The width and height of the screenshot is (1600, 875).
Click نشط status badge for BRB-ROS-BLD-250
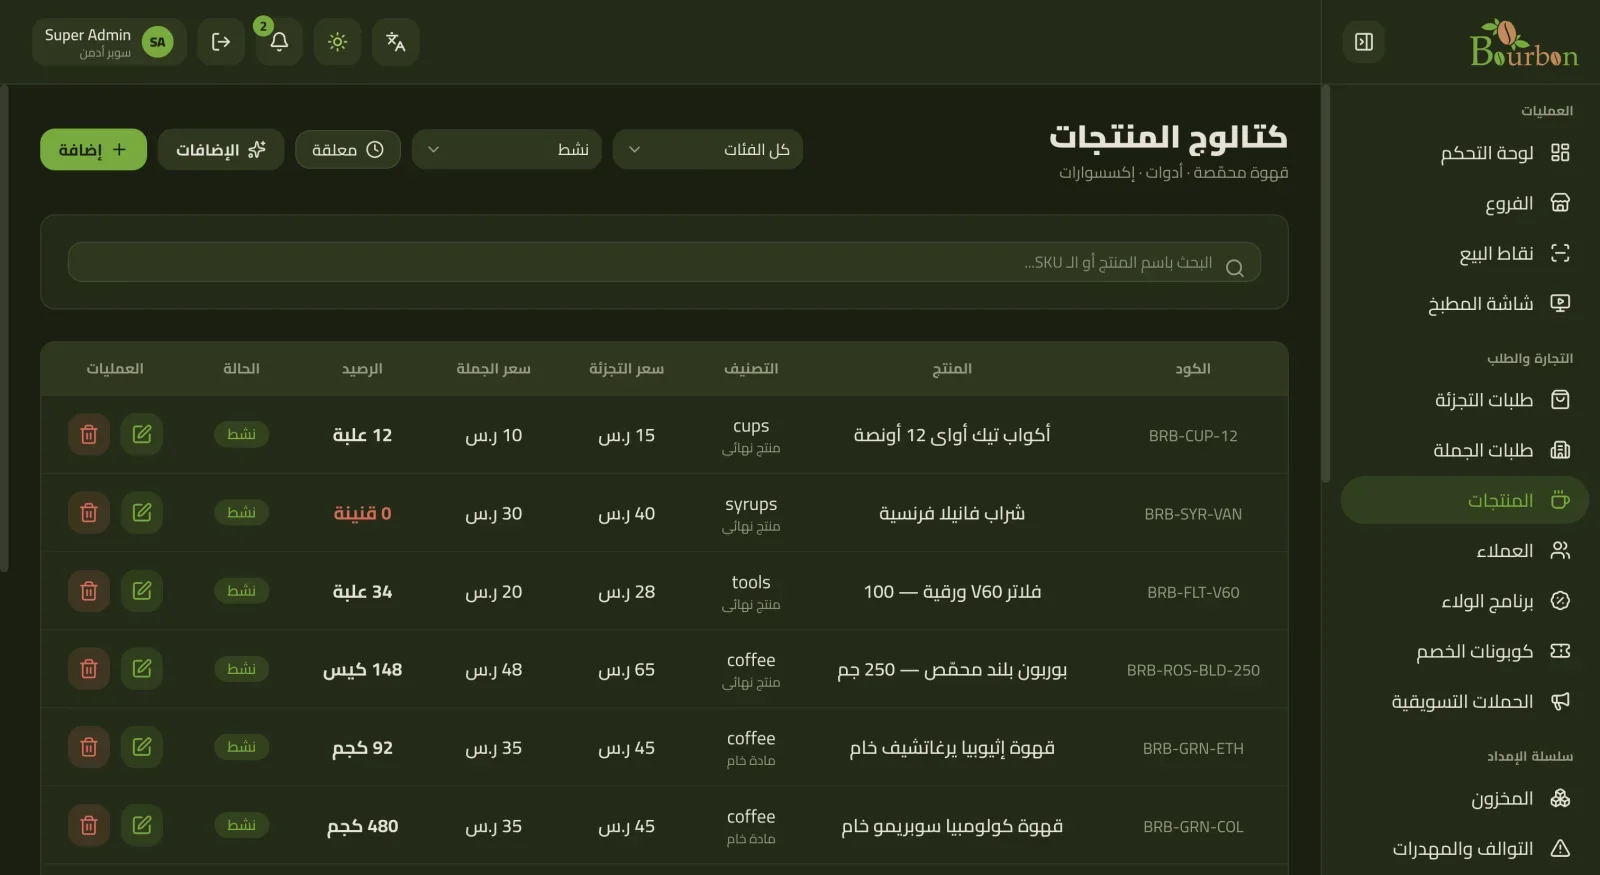241,669
